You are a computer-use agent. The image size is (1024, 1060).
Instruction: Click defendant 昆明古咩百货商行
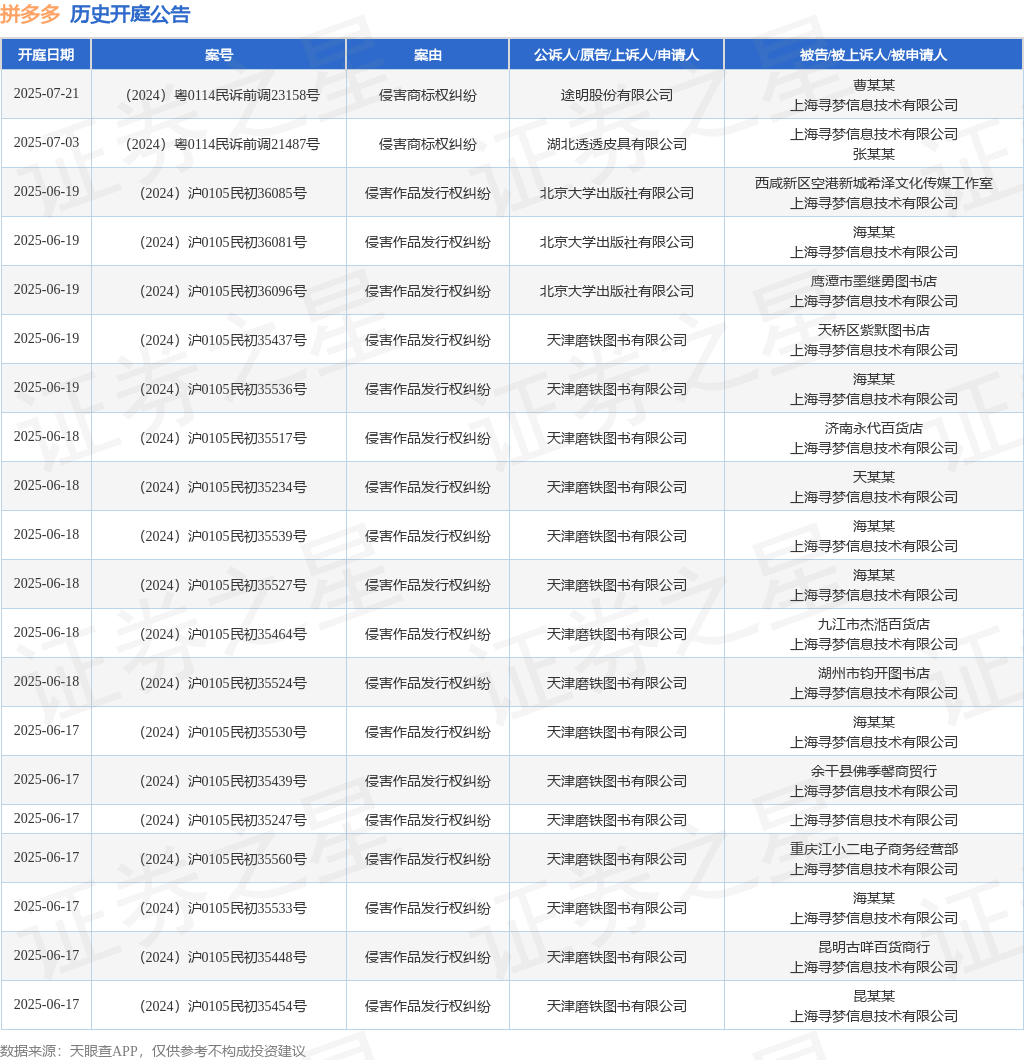pyautogui.click(x=873, y=947)
